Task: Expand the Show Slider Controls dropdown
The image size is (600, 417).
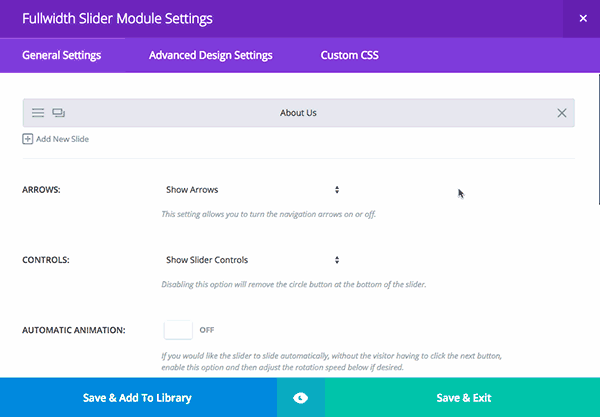Action: click(x=252, y=260)
